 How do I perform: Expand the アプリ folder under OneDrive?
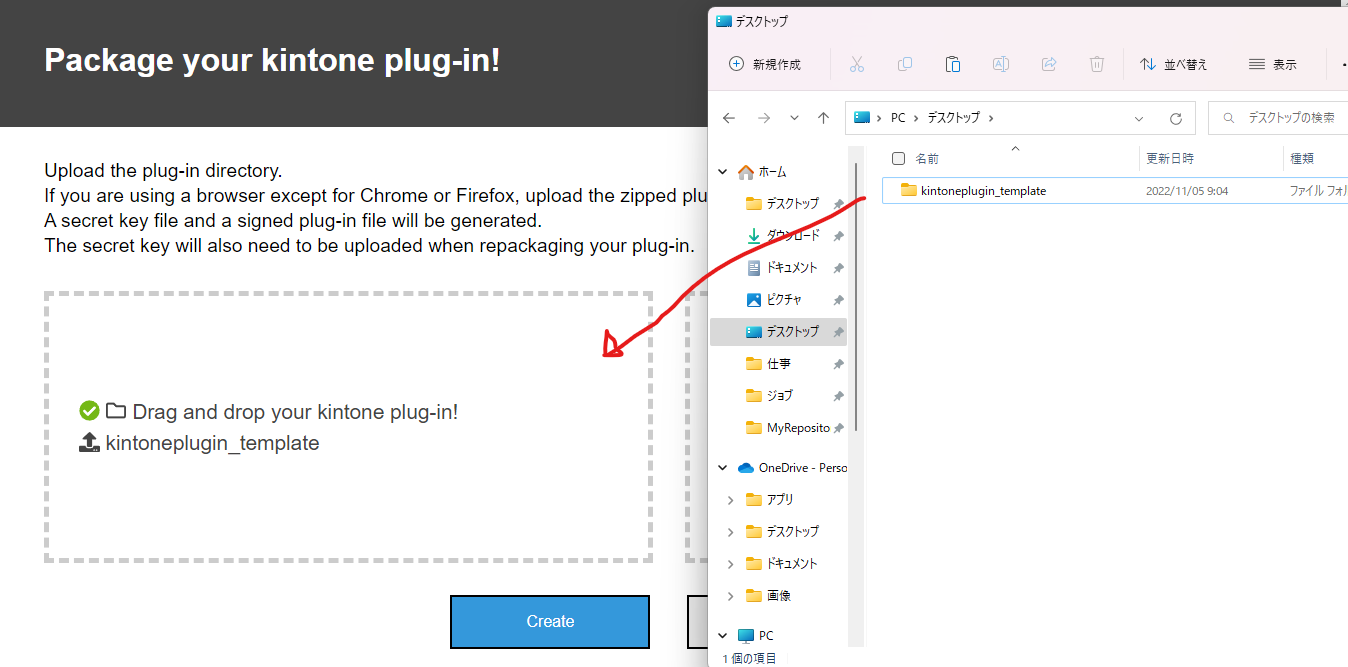(731, 500)
